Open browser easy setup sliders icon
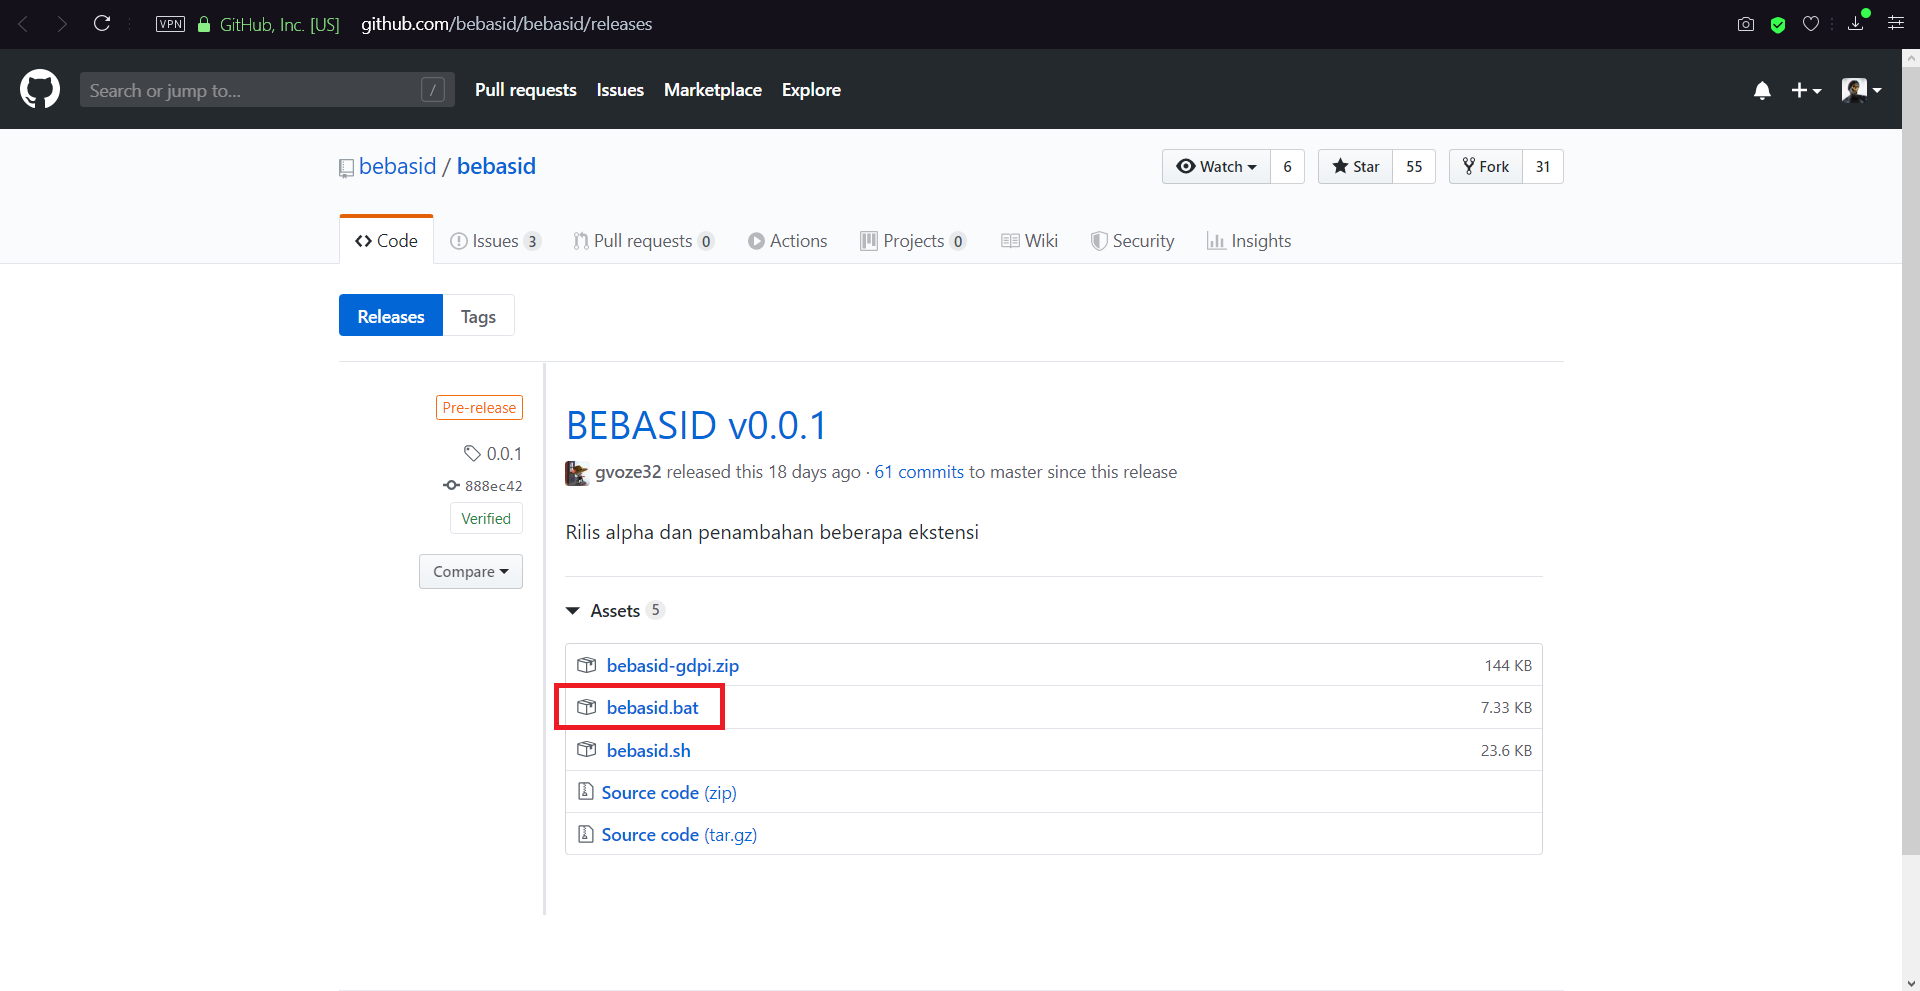 [1895, 23]
